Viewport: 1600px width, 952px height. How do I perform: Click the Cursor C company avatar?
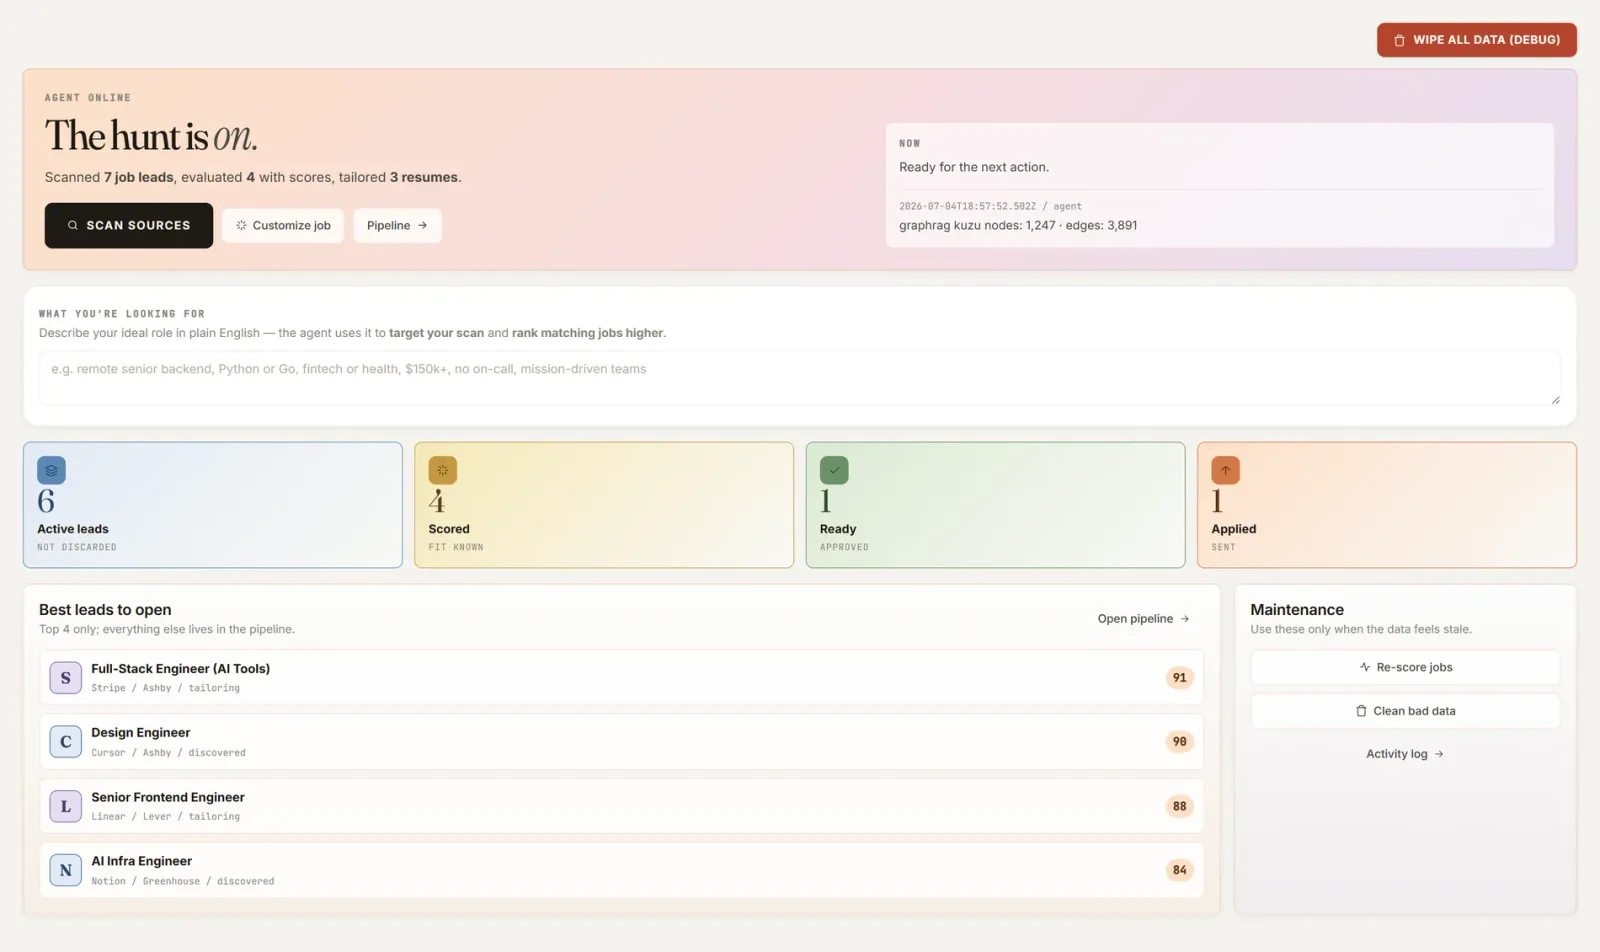[x=66, y=742]
